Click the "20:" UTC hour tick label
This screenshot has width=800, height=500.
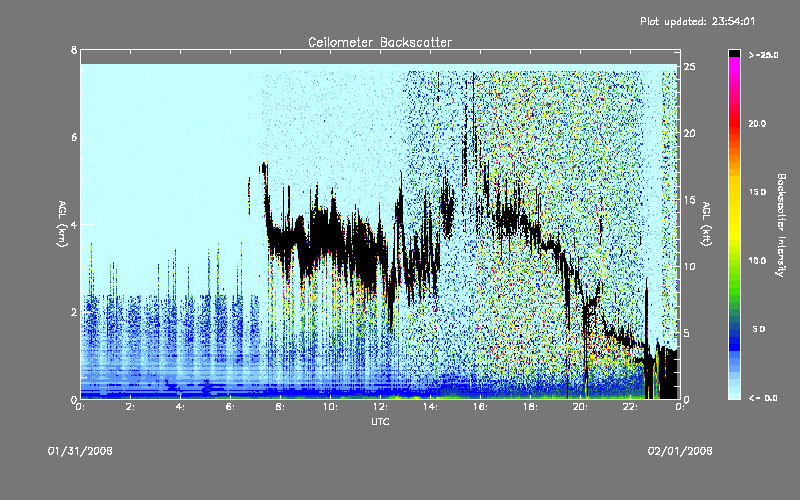[x=581, y=407]
